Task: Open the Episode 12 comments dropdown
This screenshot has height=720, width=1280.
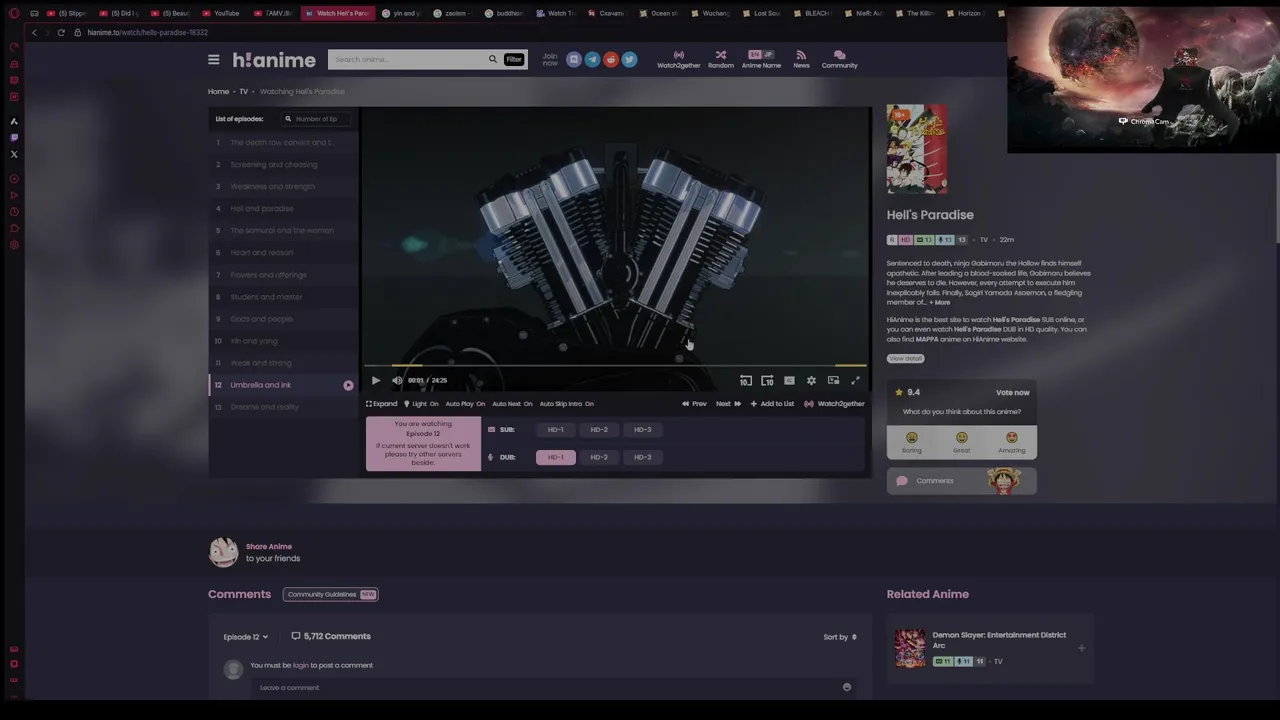Action: coord(246,637)
